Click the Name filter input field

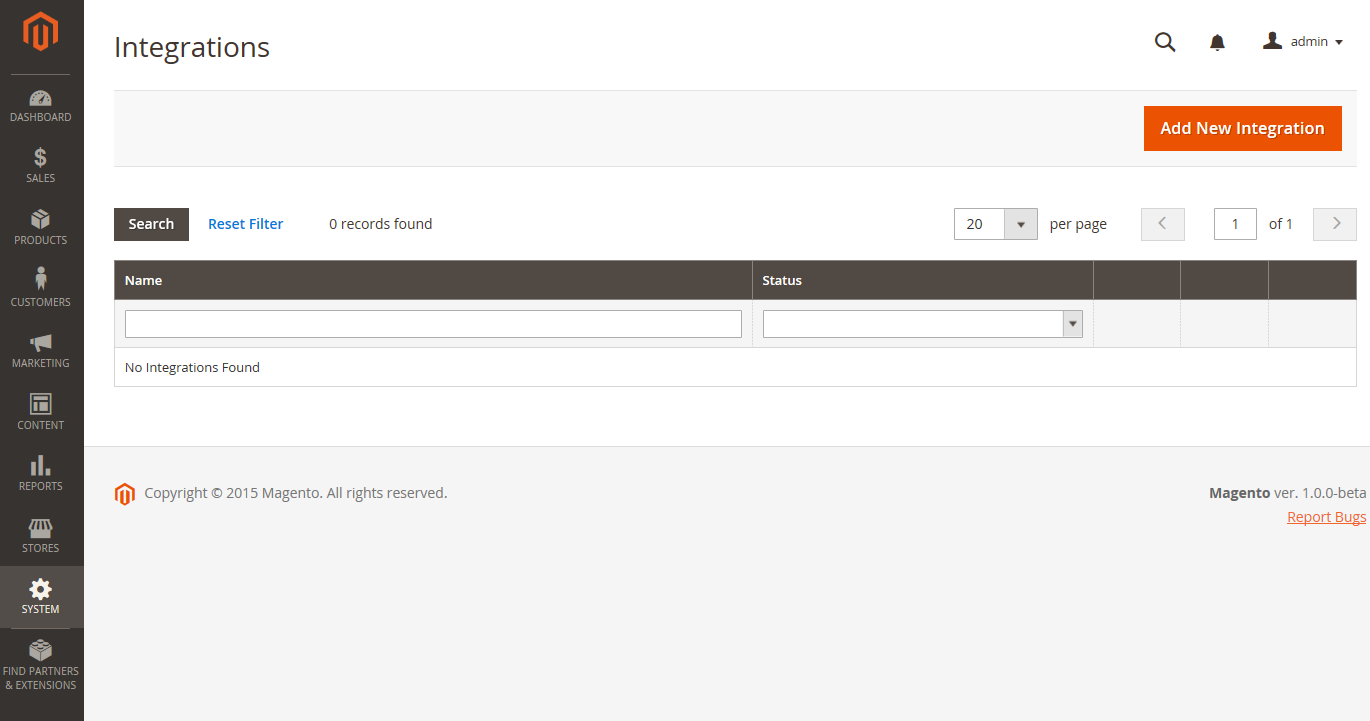pyautogui.click(x=433, y=324)
